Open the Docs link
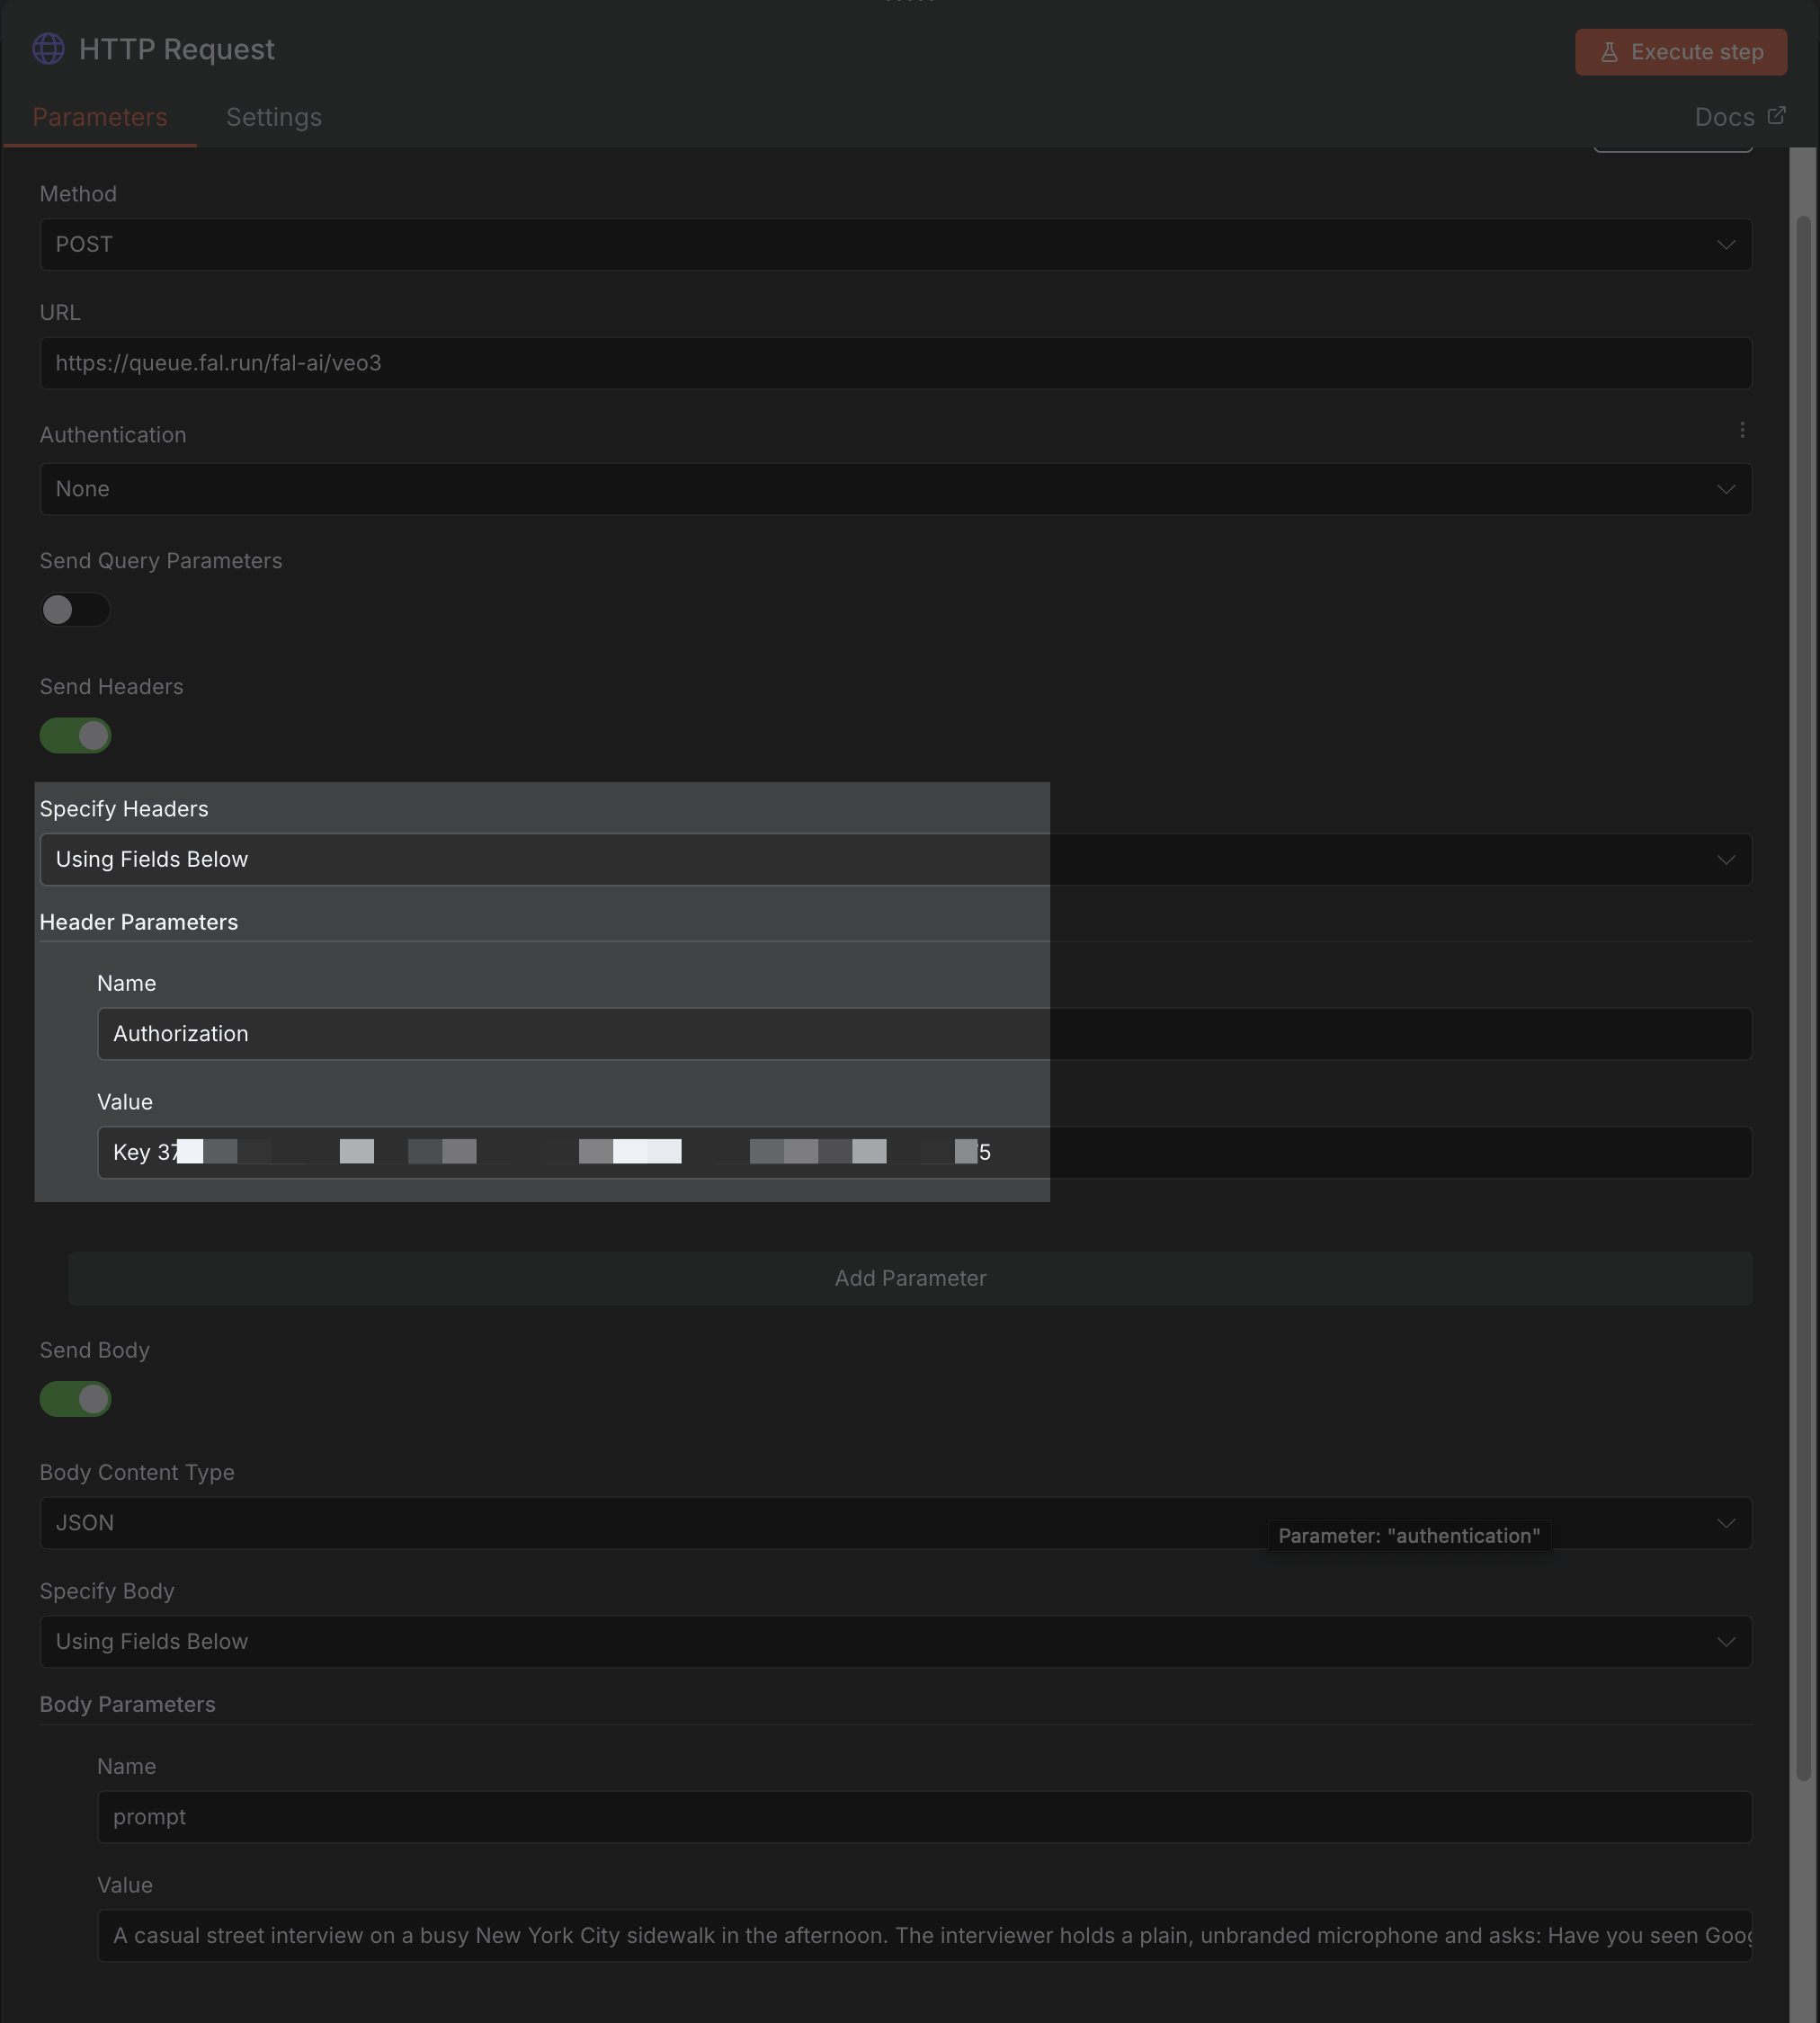 [1739, 117]
